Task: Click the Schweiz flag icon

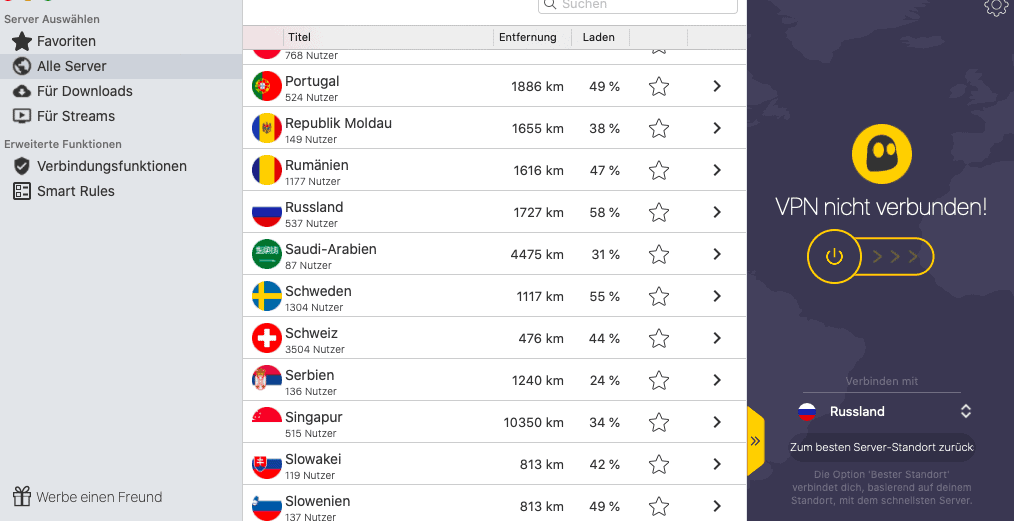Action: tap(266, 339)
